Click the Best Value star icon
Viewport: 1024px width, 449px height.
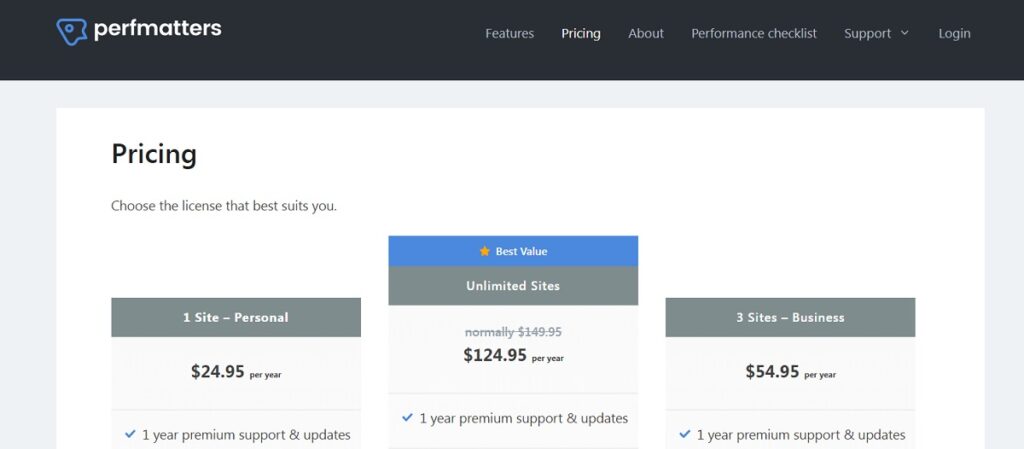485,251
